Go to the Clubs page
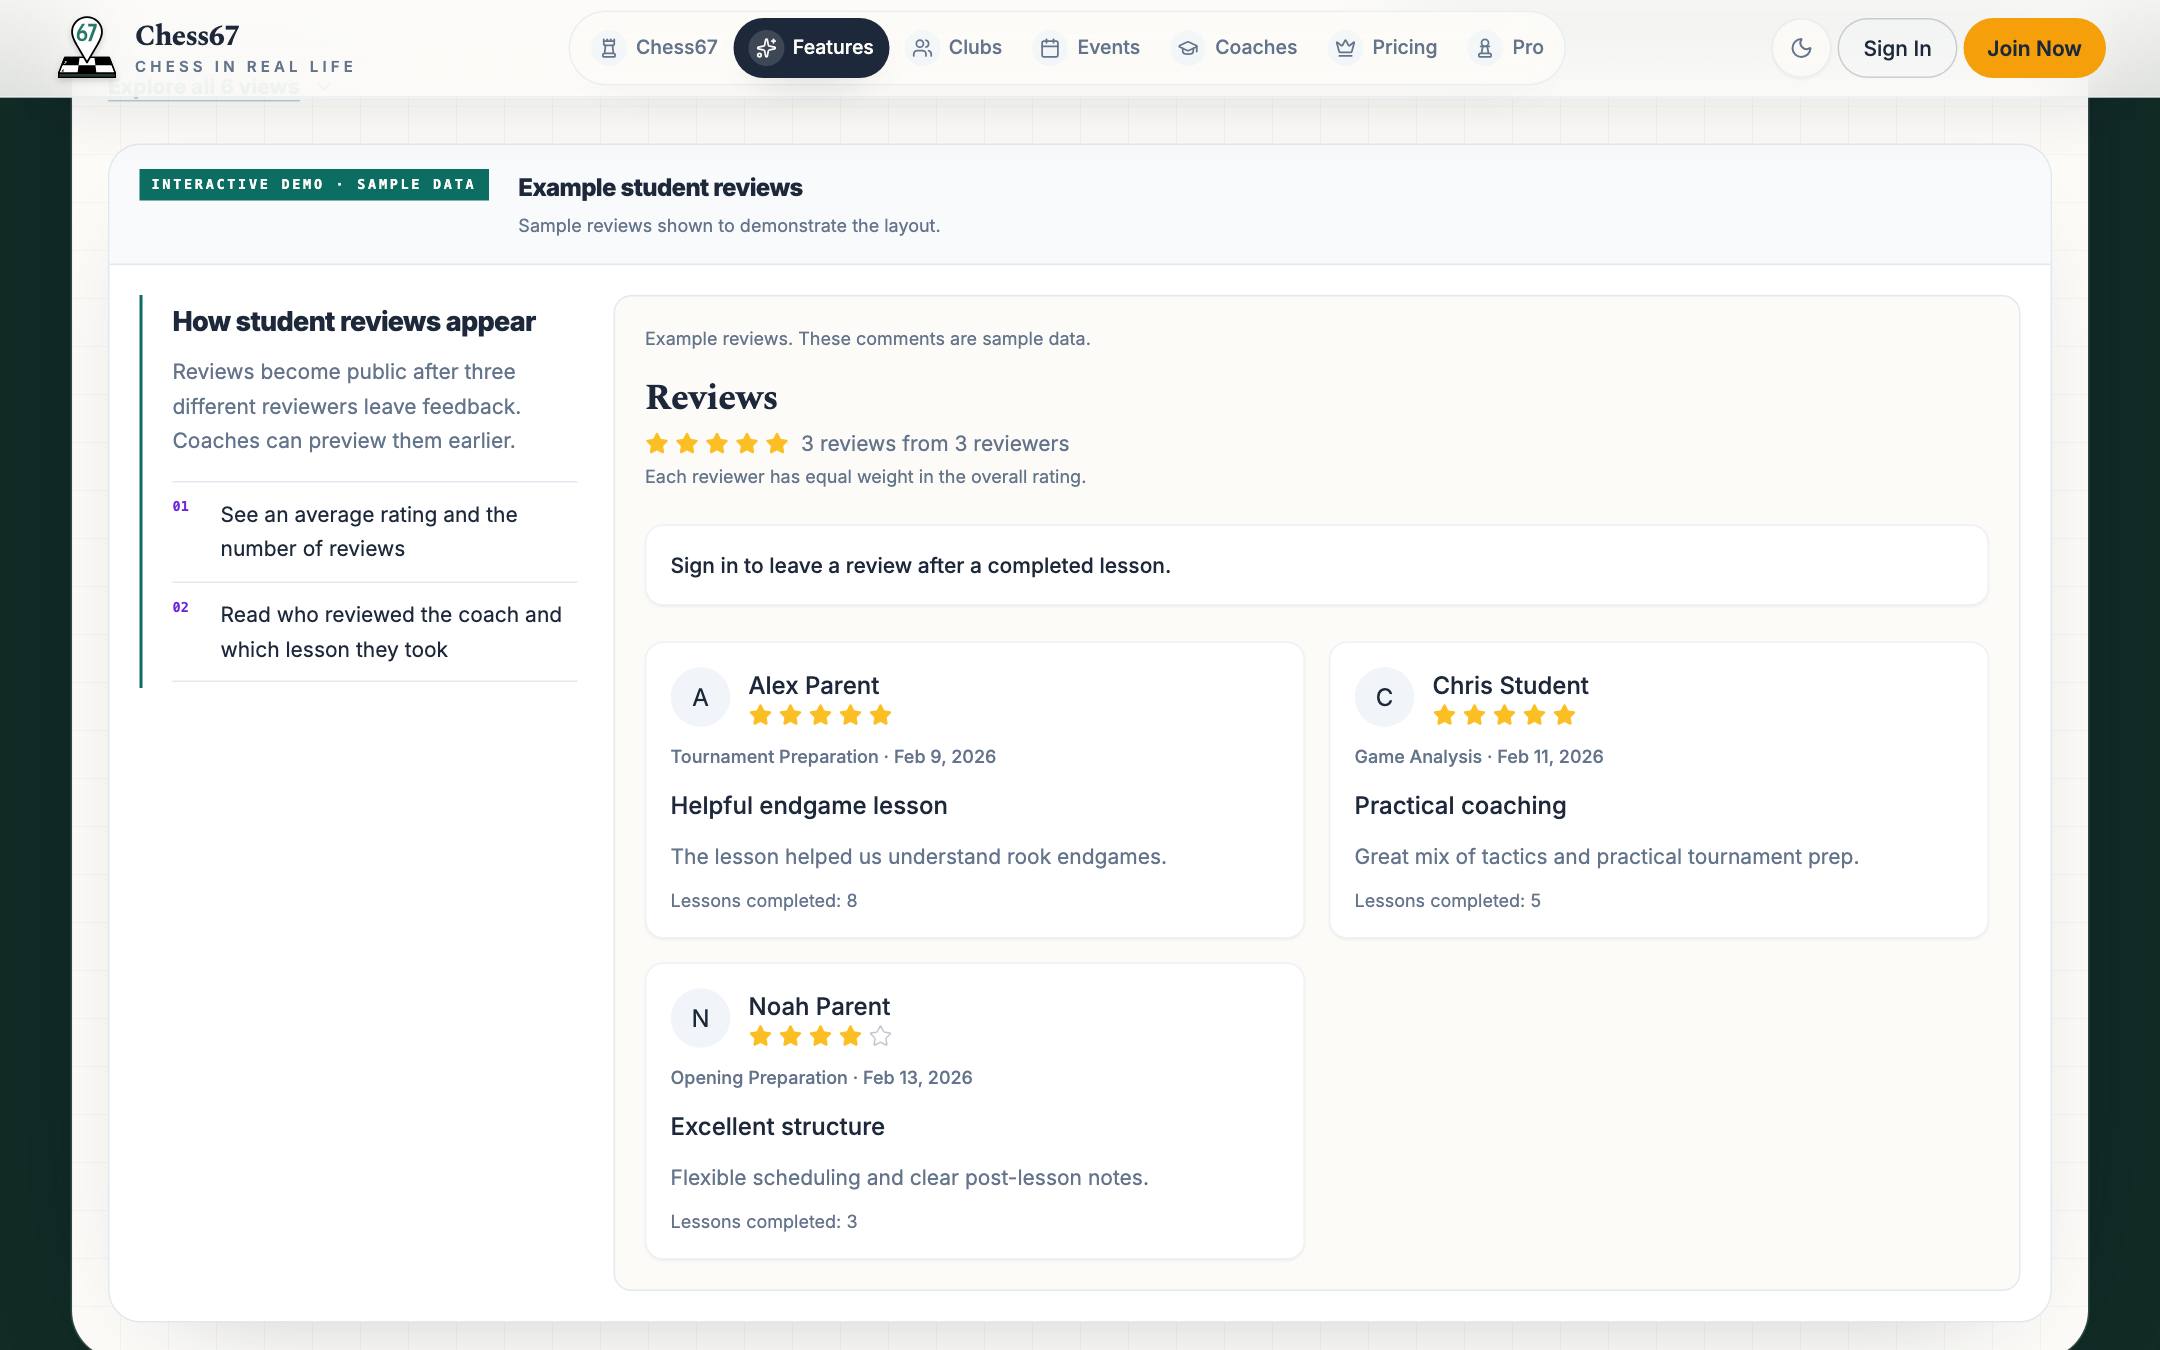 coord(955,48)
